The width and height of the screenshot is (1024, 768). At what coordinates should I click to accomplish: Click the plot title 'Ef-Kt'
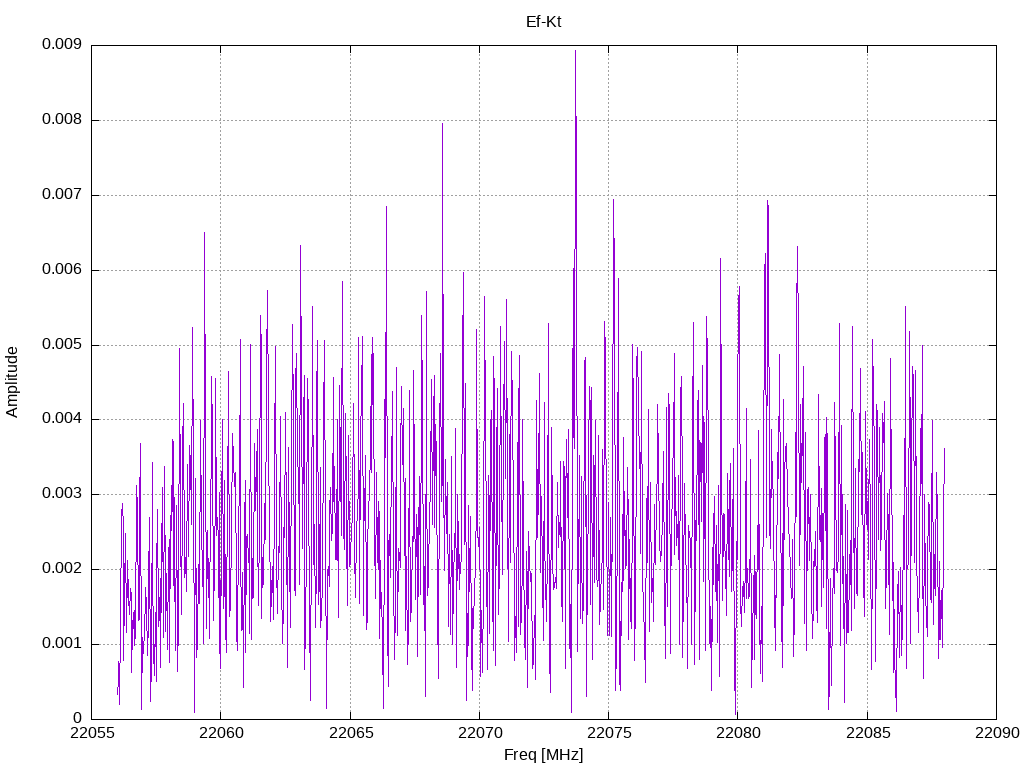click(543, 22)
